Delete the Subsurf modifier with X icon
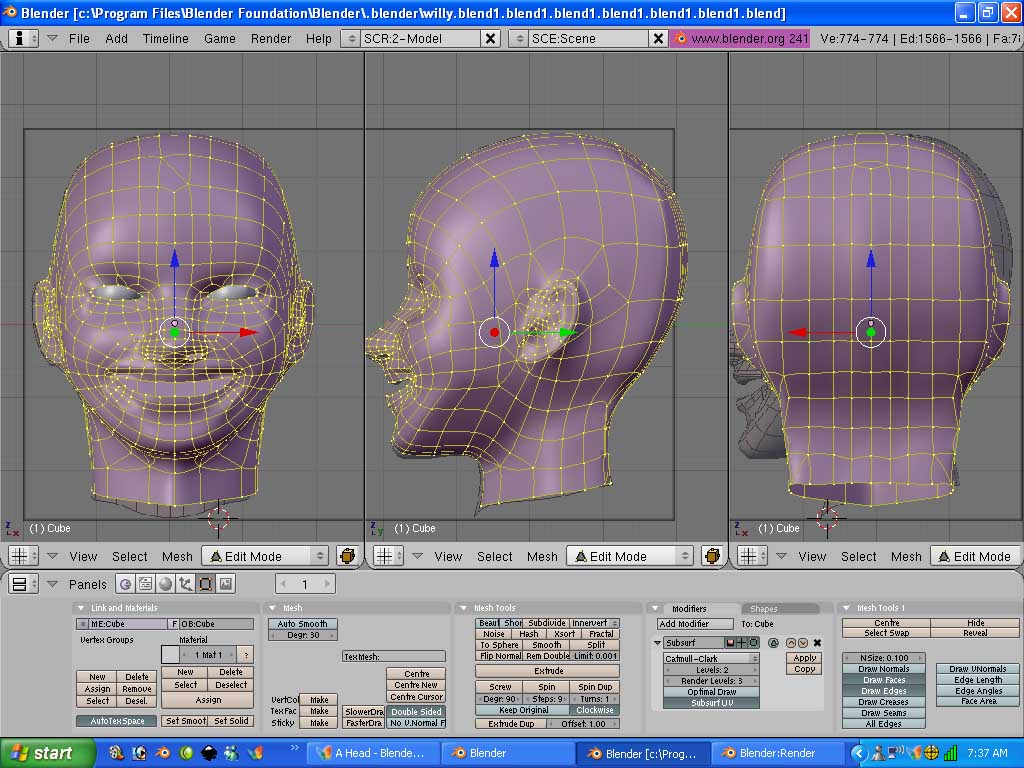 [x=817, y=643]
